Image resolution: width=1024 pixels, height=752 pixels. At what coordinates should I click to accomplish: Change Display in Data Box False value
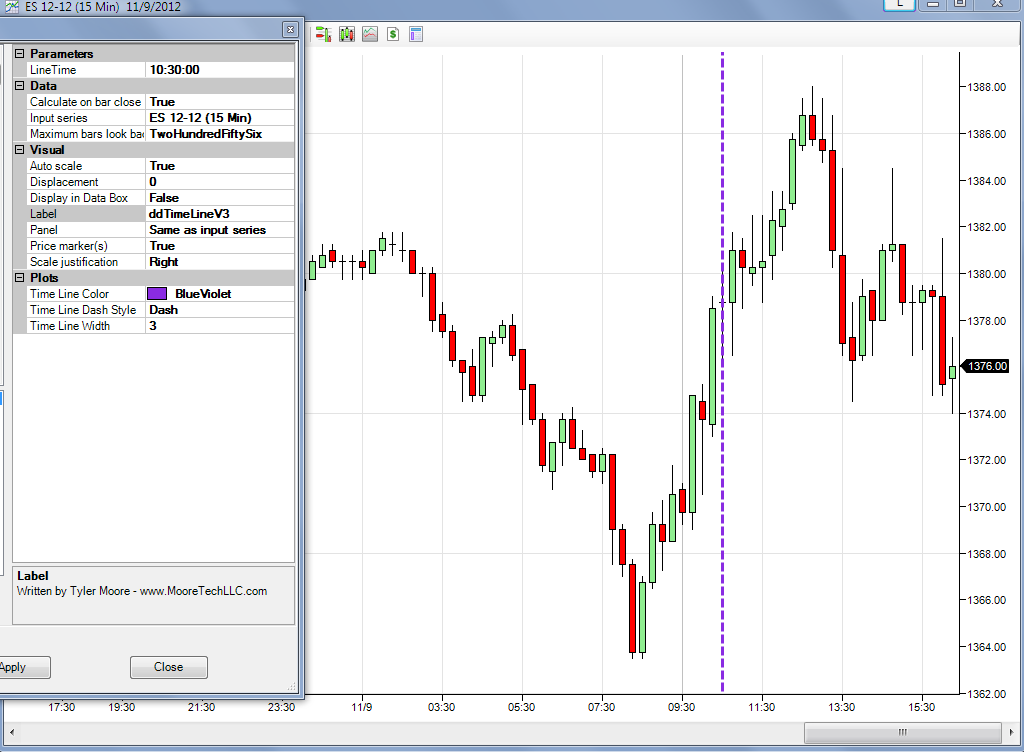[220, 198]
